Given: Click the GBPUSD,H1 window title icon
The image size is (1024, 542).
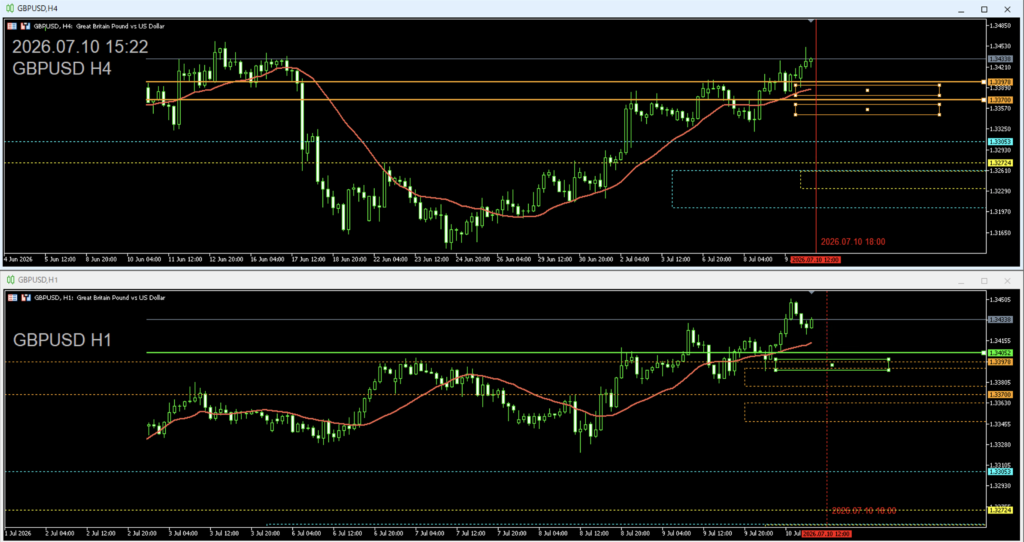Looking at the screenshot, I should tap(10, 280).
